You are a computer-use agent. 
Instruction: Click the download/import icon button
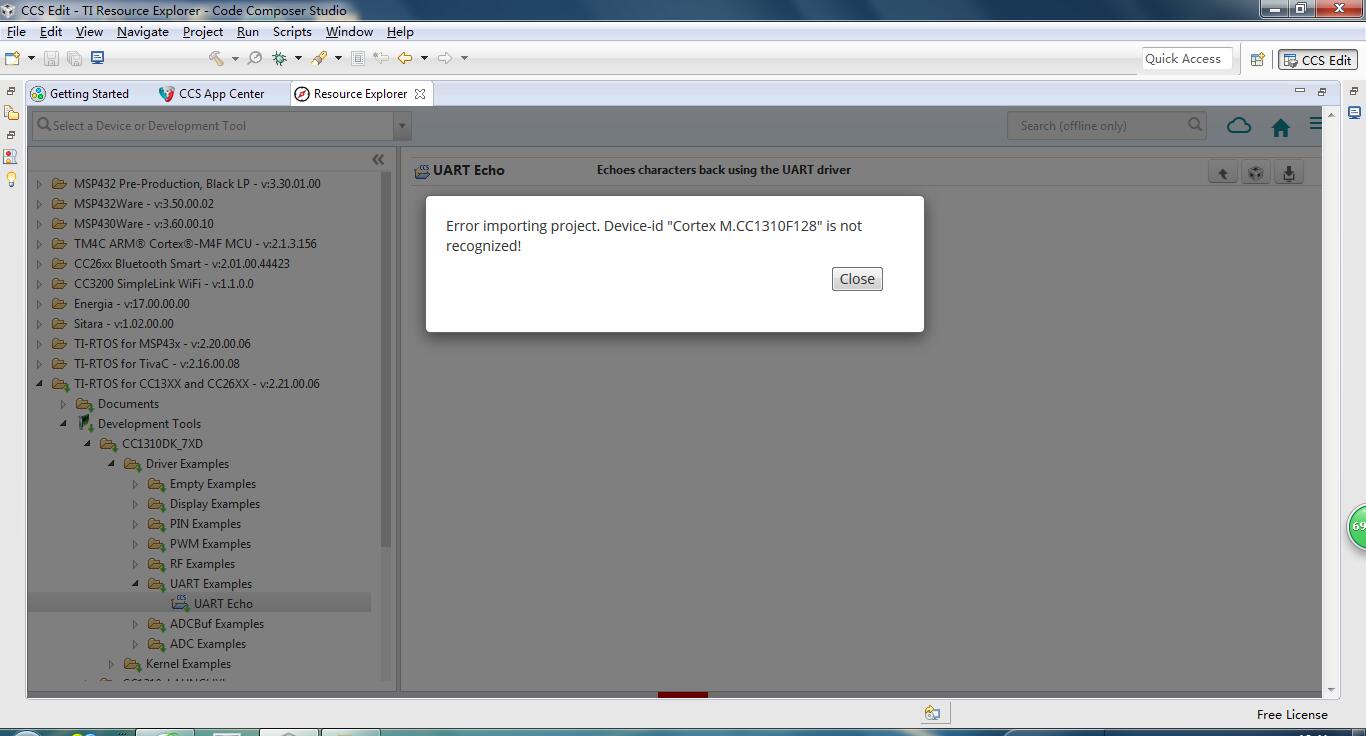1289,173
